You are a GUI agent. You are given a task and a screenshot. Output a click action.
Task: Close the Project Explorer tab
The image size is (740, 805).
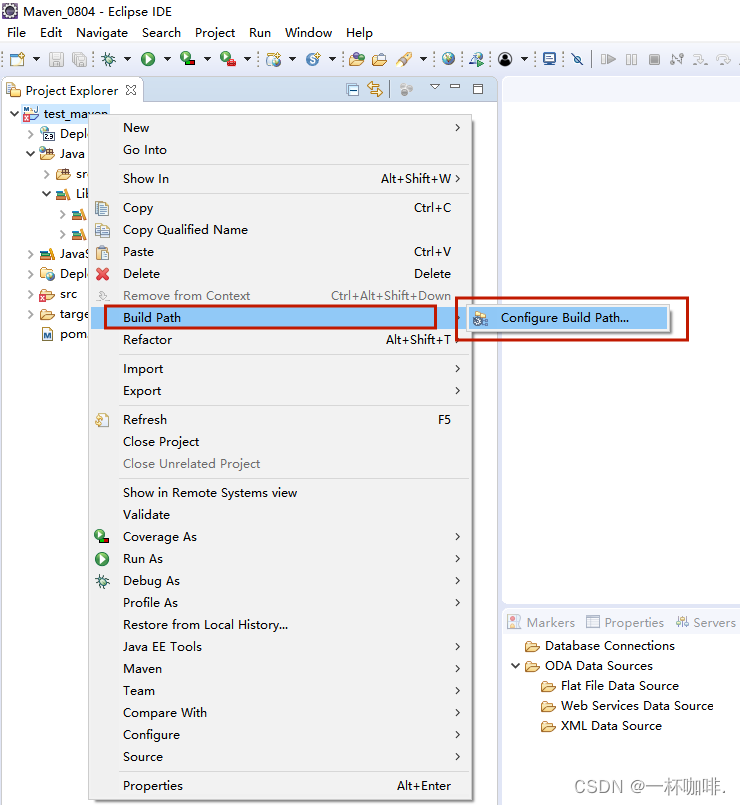[x=131, y=90]
